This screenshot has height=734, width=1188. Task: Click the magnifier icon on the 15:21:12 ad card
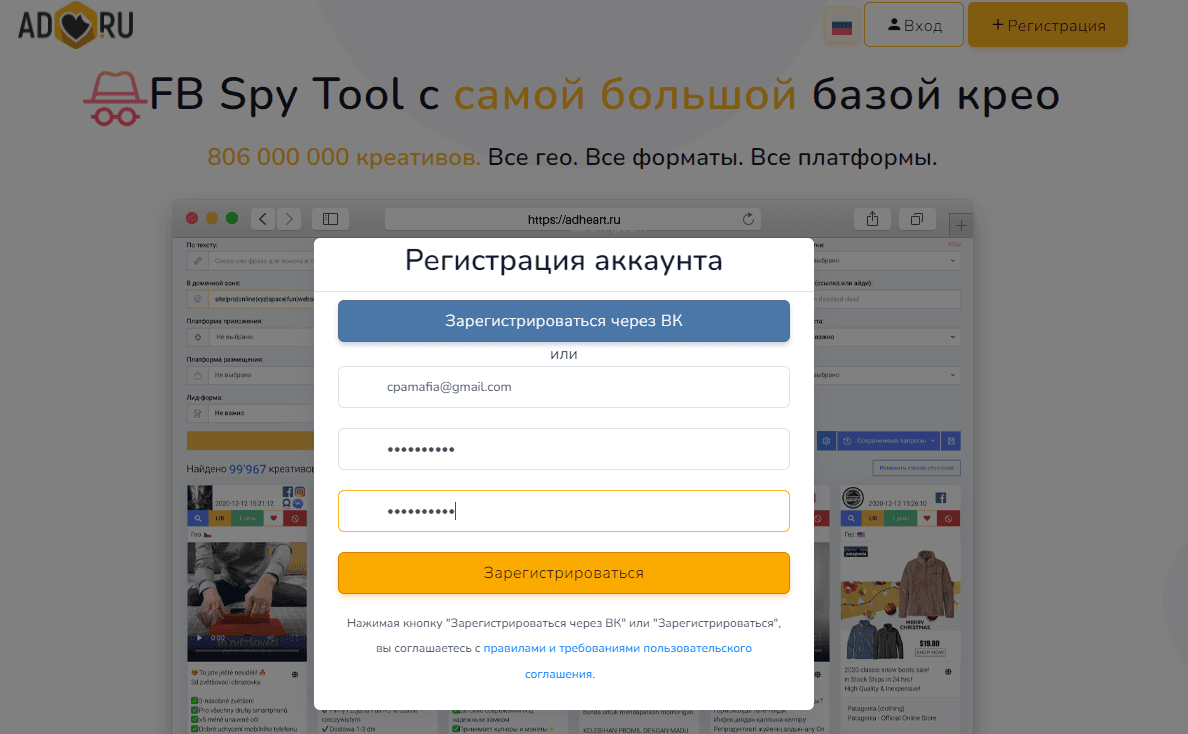pos(198,518)
